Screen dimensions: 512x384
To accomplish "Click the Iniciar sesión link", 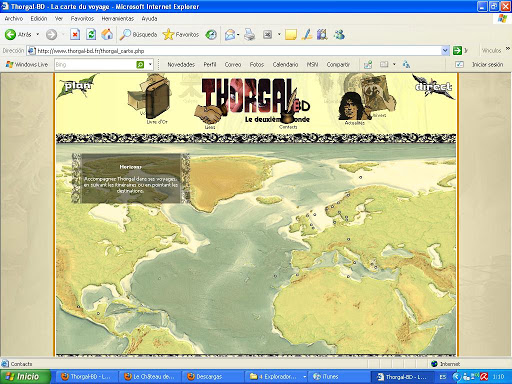I will click(x=487, y=64).
